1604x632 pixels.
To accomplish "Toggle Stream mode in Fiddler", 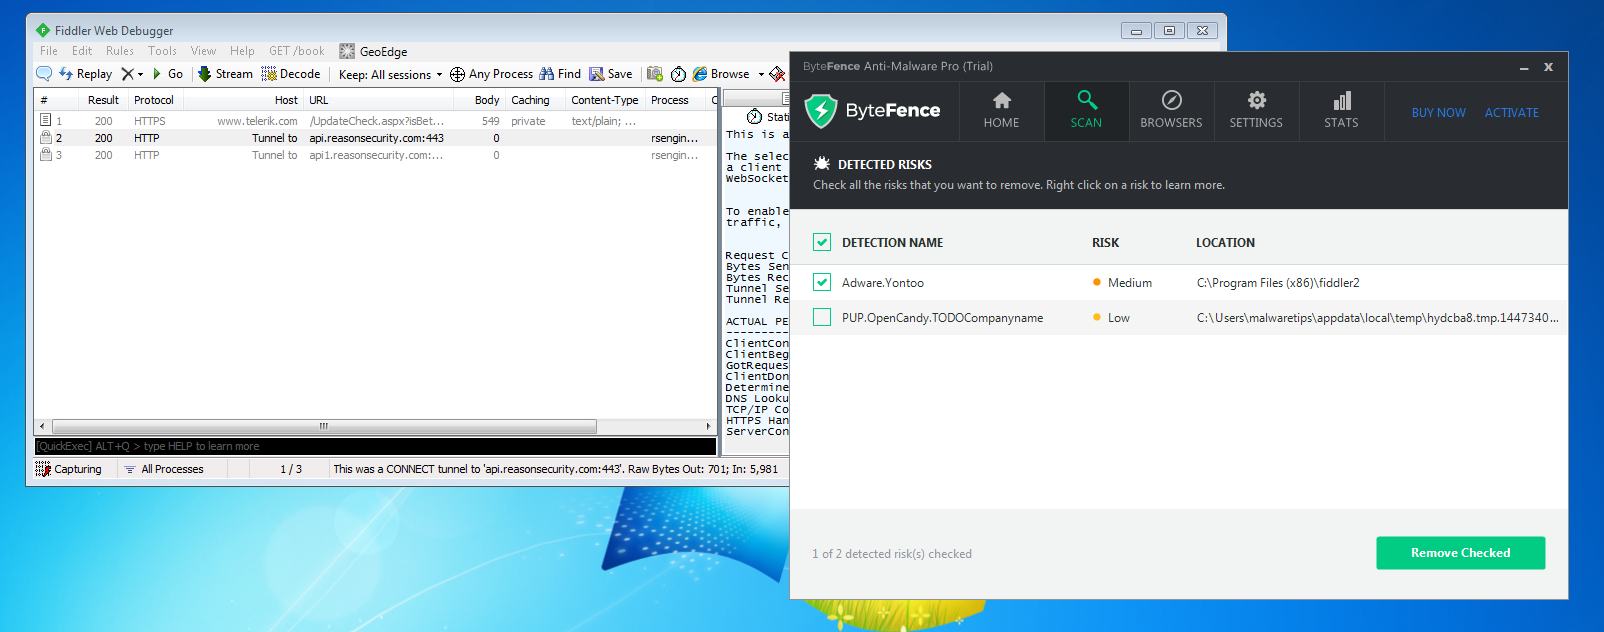I will (x=225, y=74).
